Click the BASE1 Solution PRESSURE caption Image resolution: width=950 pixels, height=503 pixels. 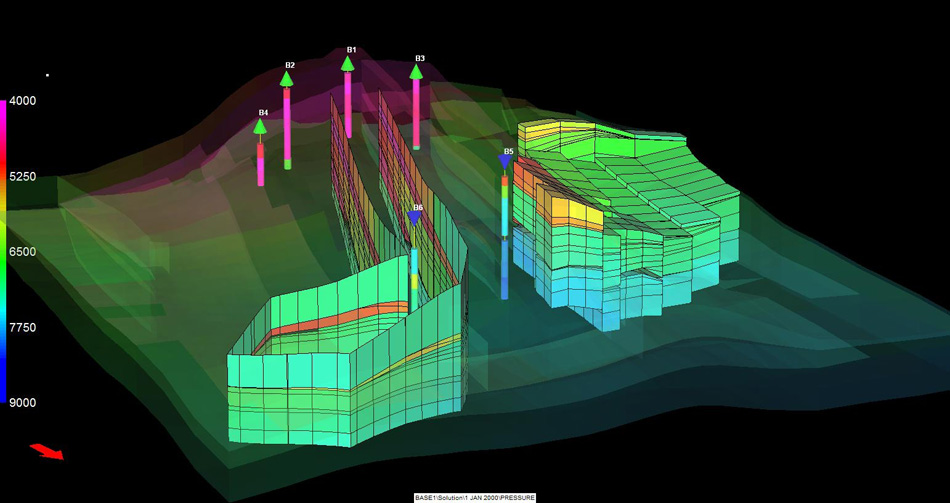click(x=474, y=497)
